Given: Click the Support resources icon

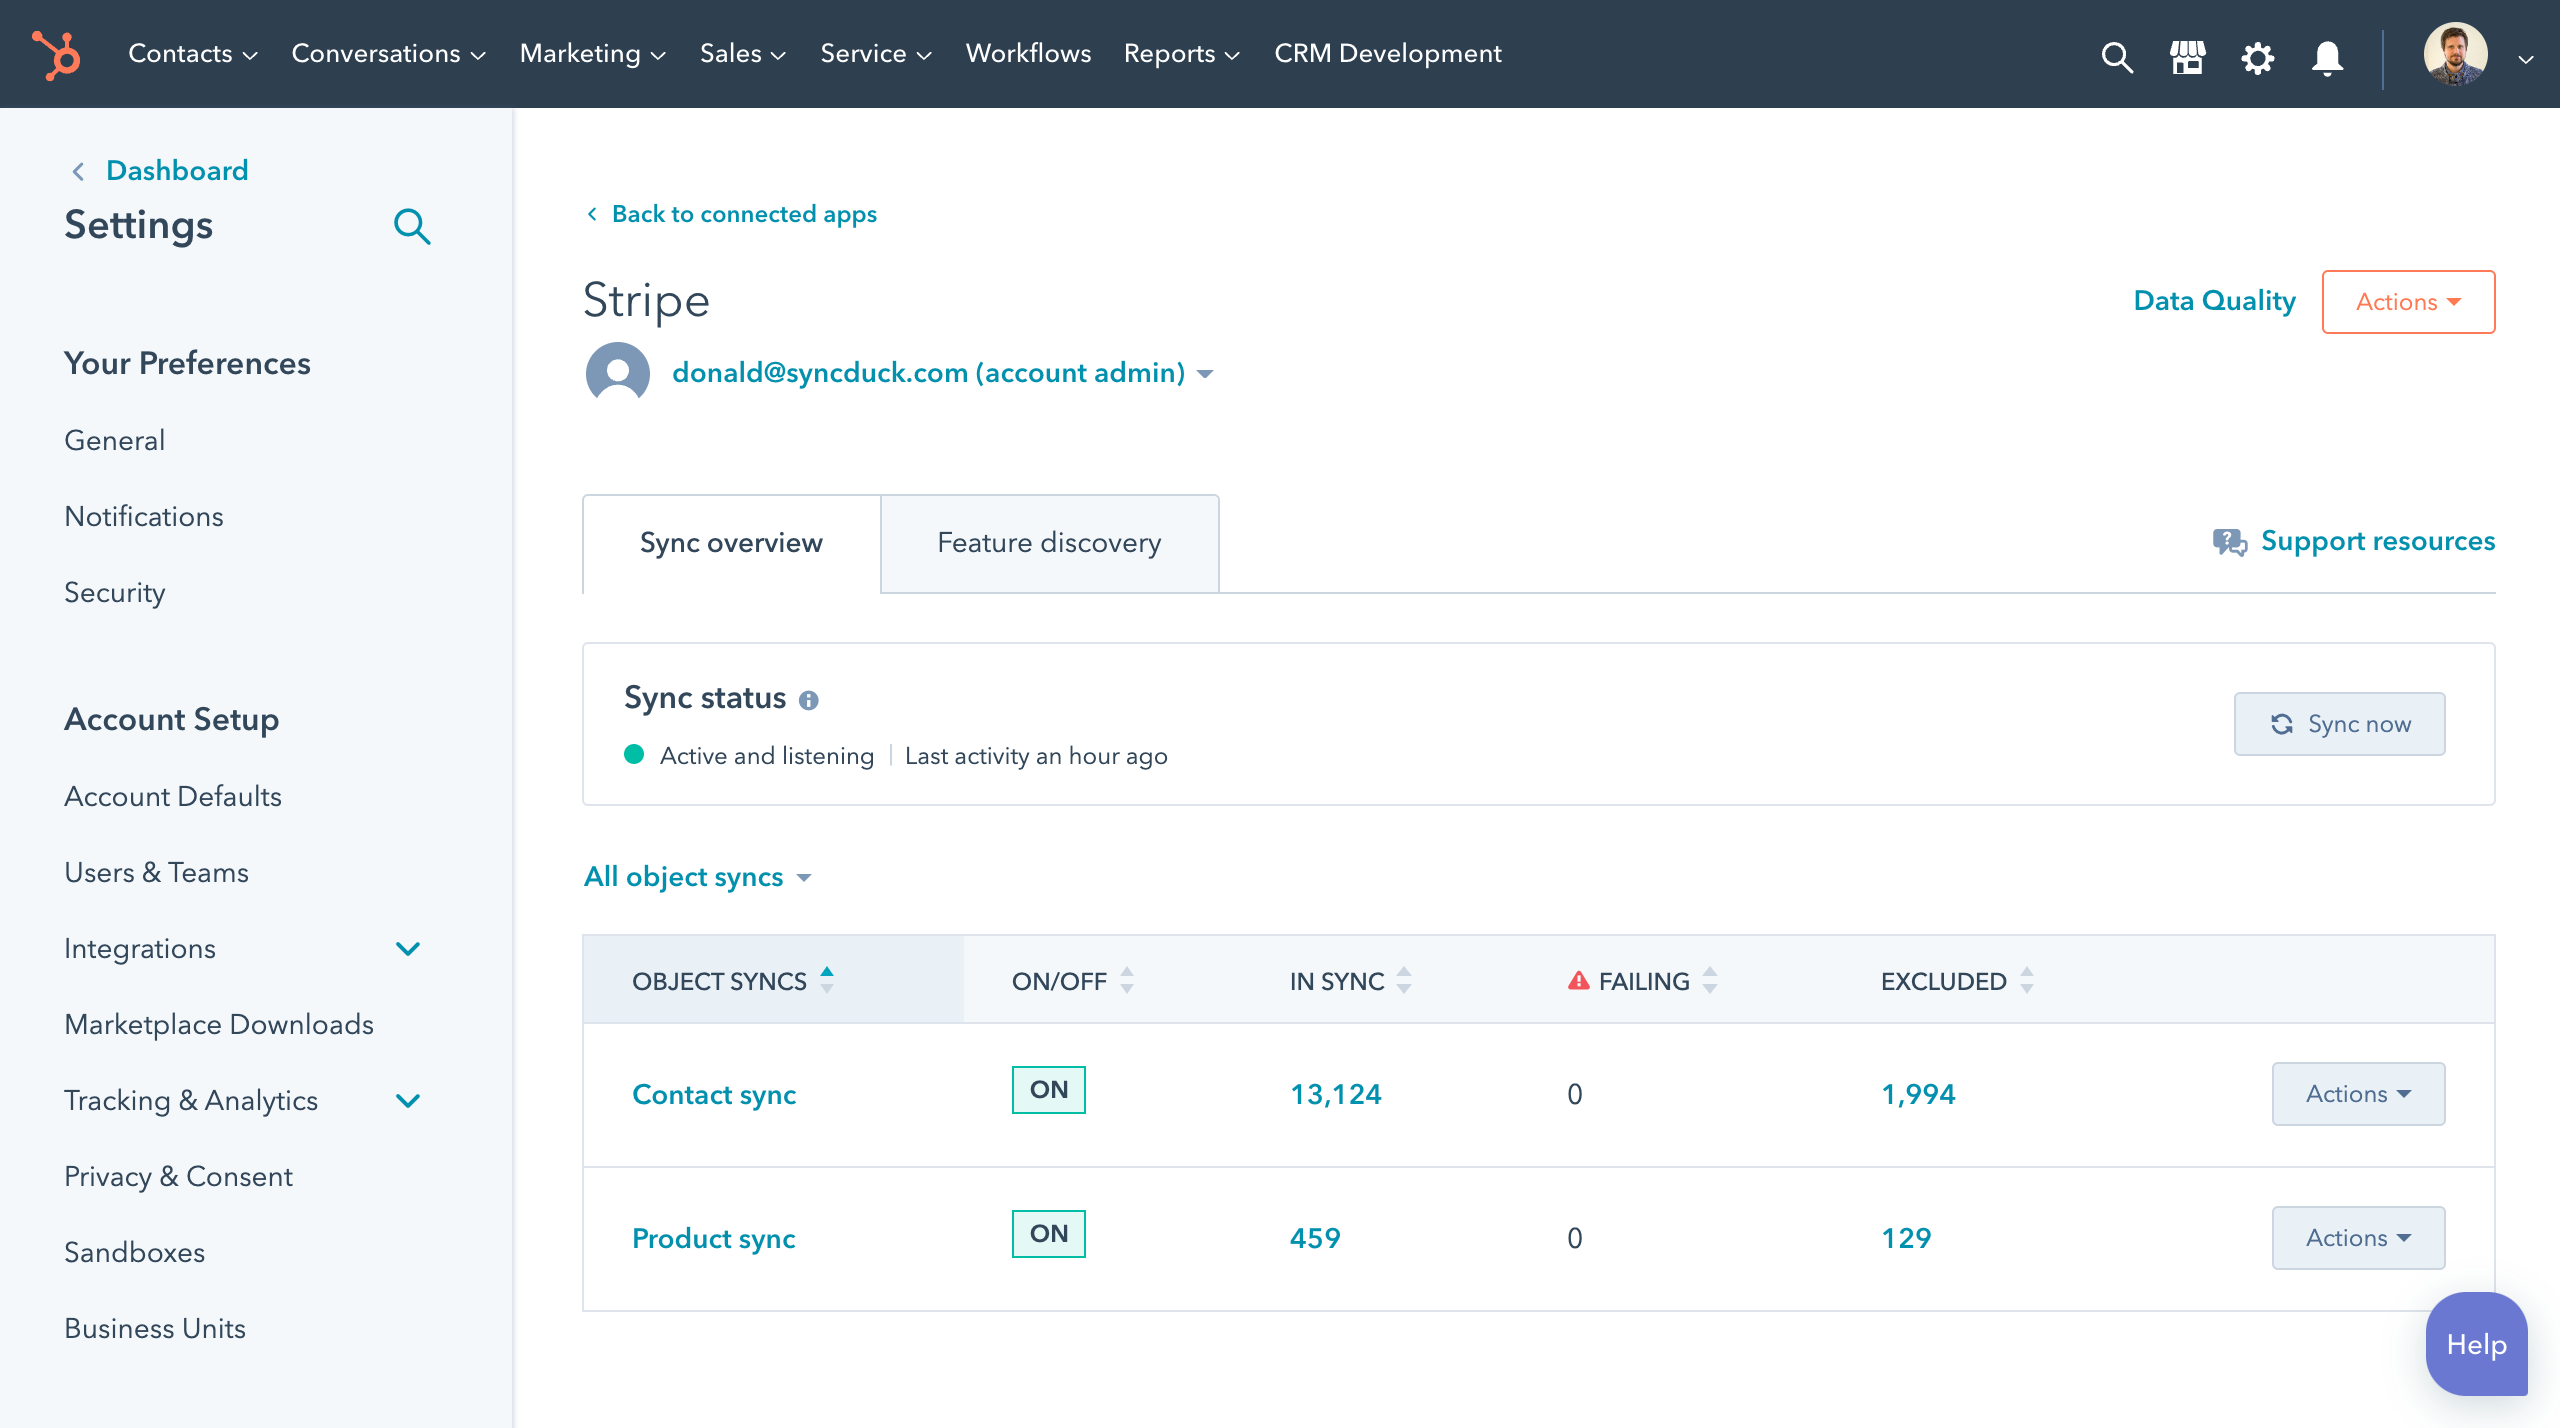Looking at the screenshot, I should pyautogui.click(x=2229, y=541).
